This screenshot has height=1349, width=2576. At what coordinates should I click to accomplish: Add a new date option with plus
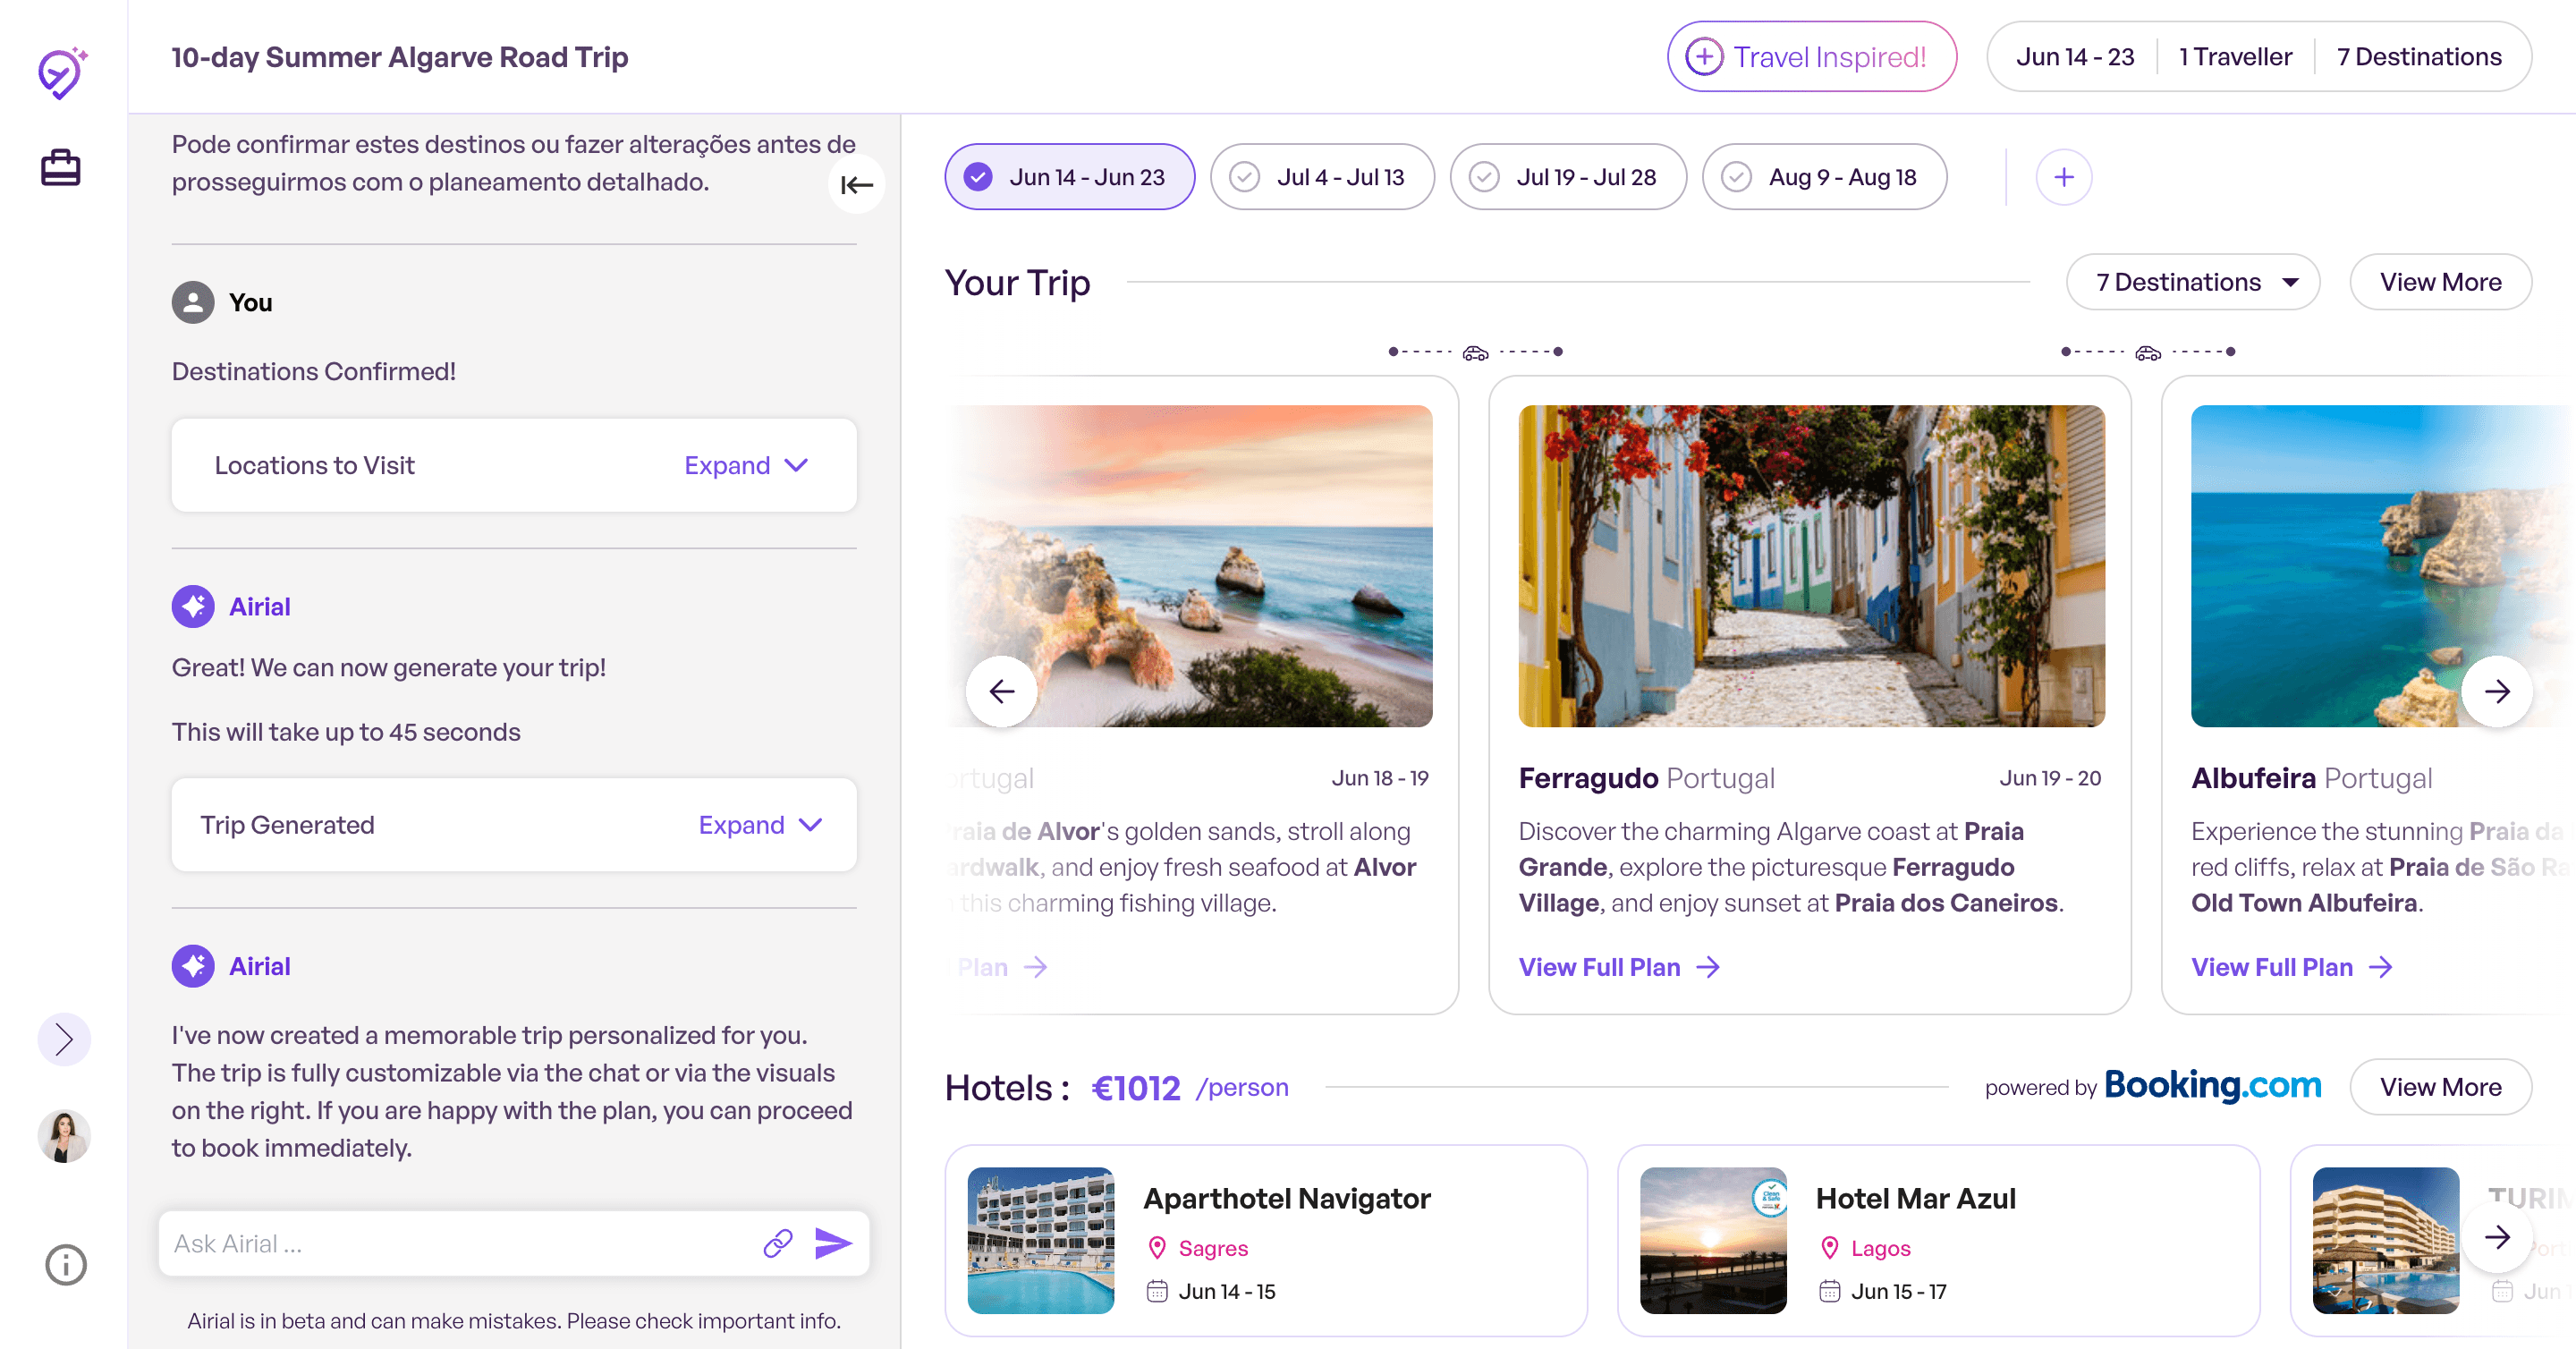(2064, 177)
